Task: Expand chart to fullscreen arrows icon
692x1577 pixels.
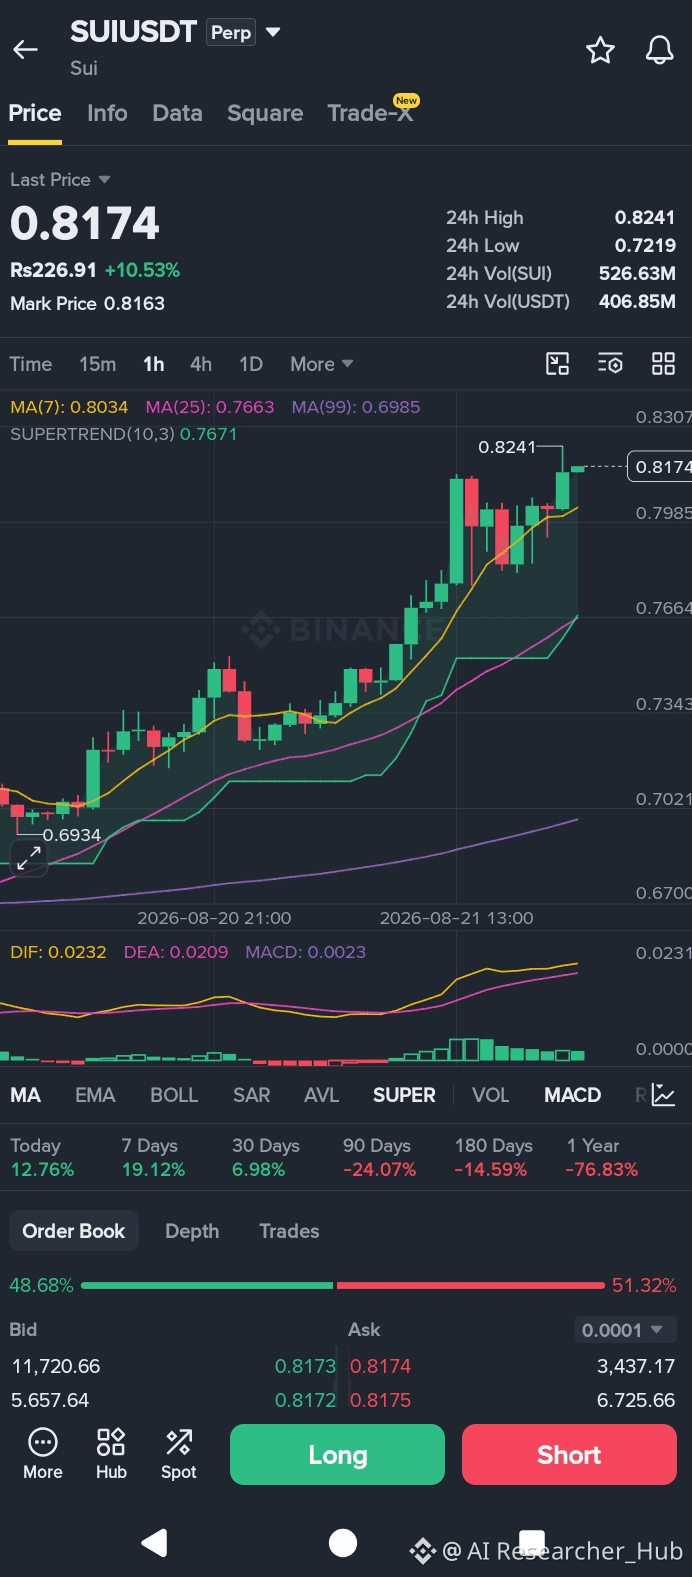Action: (29, 857)
